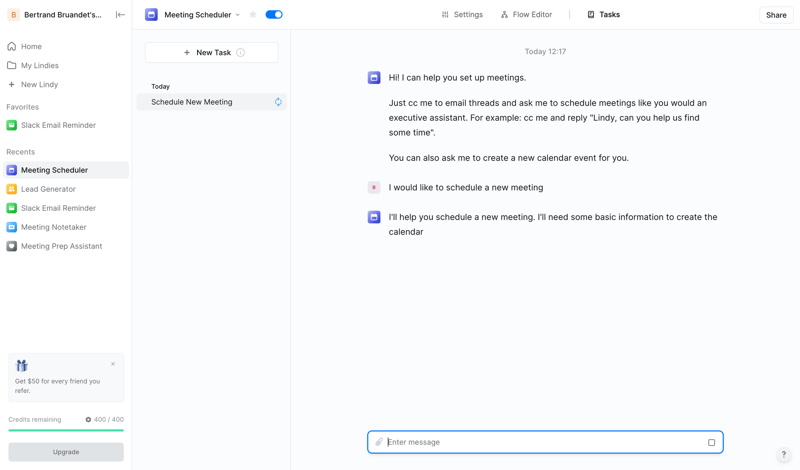
Task: Open Home from the sidebar
Action: click(66, 46)
